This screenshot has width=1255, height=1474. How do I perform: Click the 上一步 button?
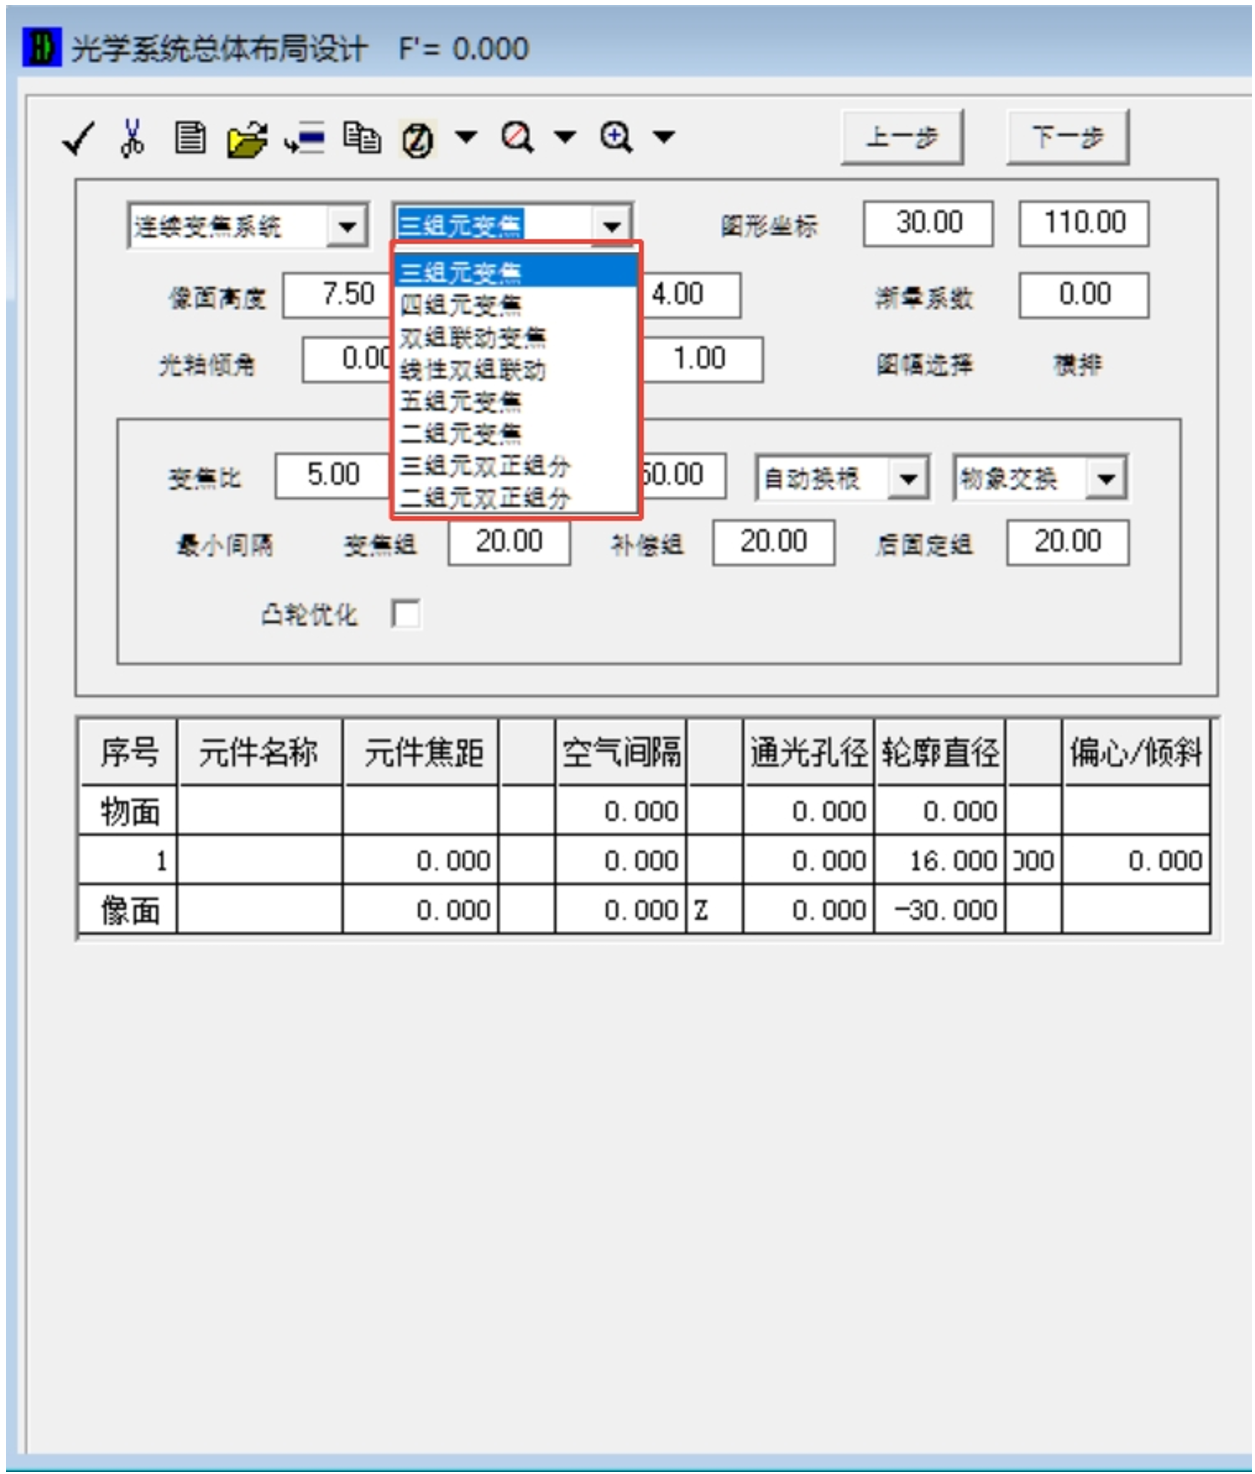point(902,137)
